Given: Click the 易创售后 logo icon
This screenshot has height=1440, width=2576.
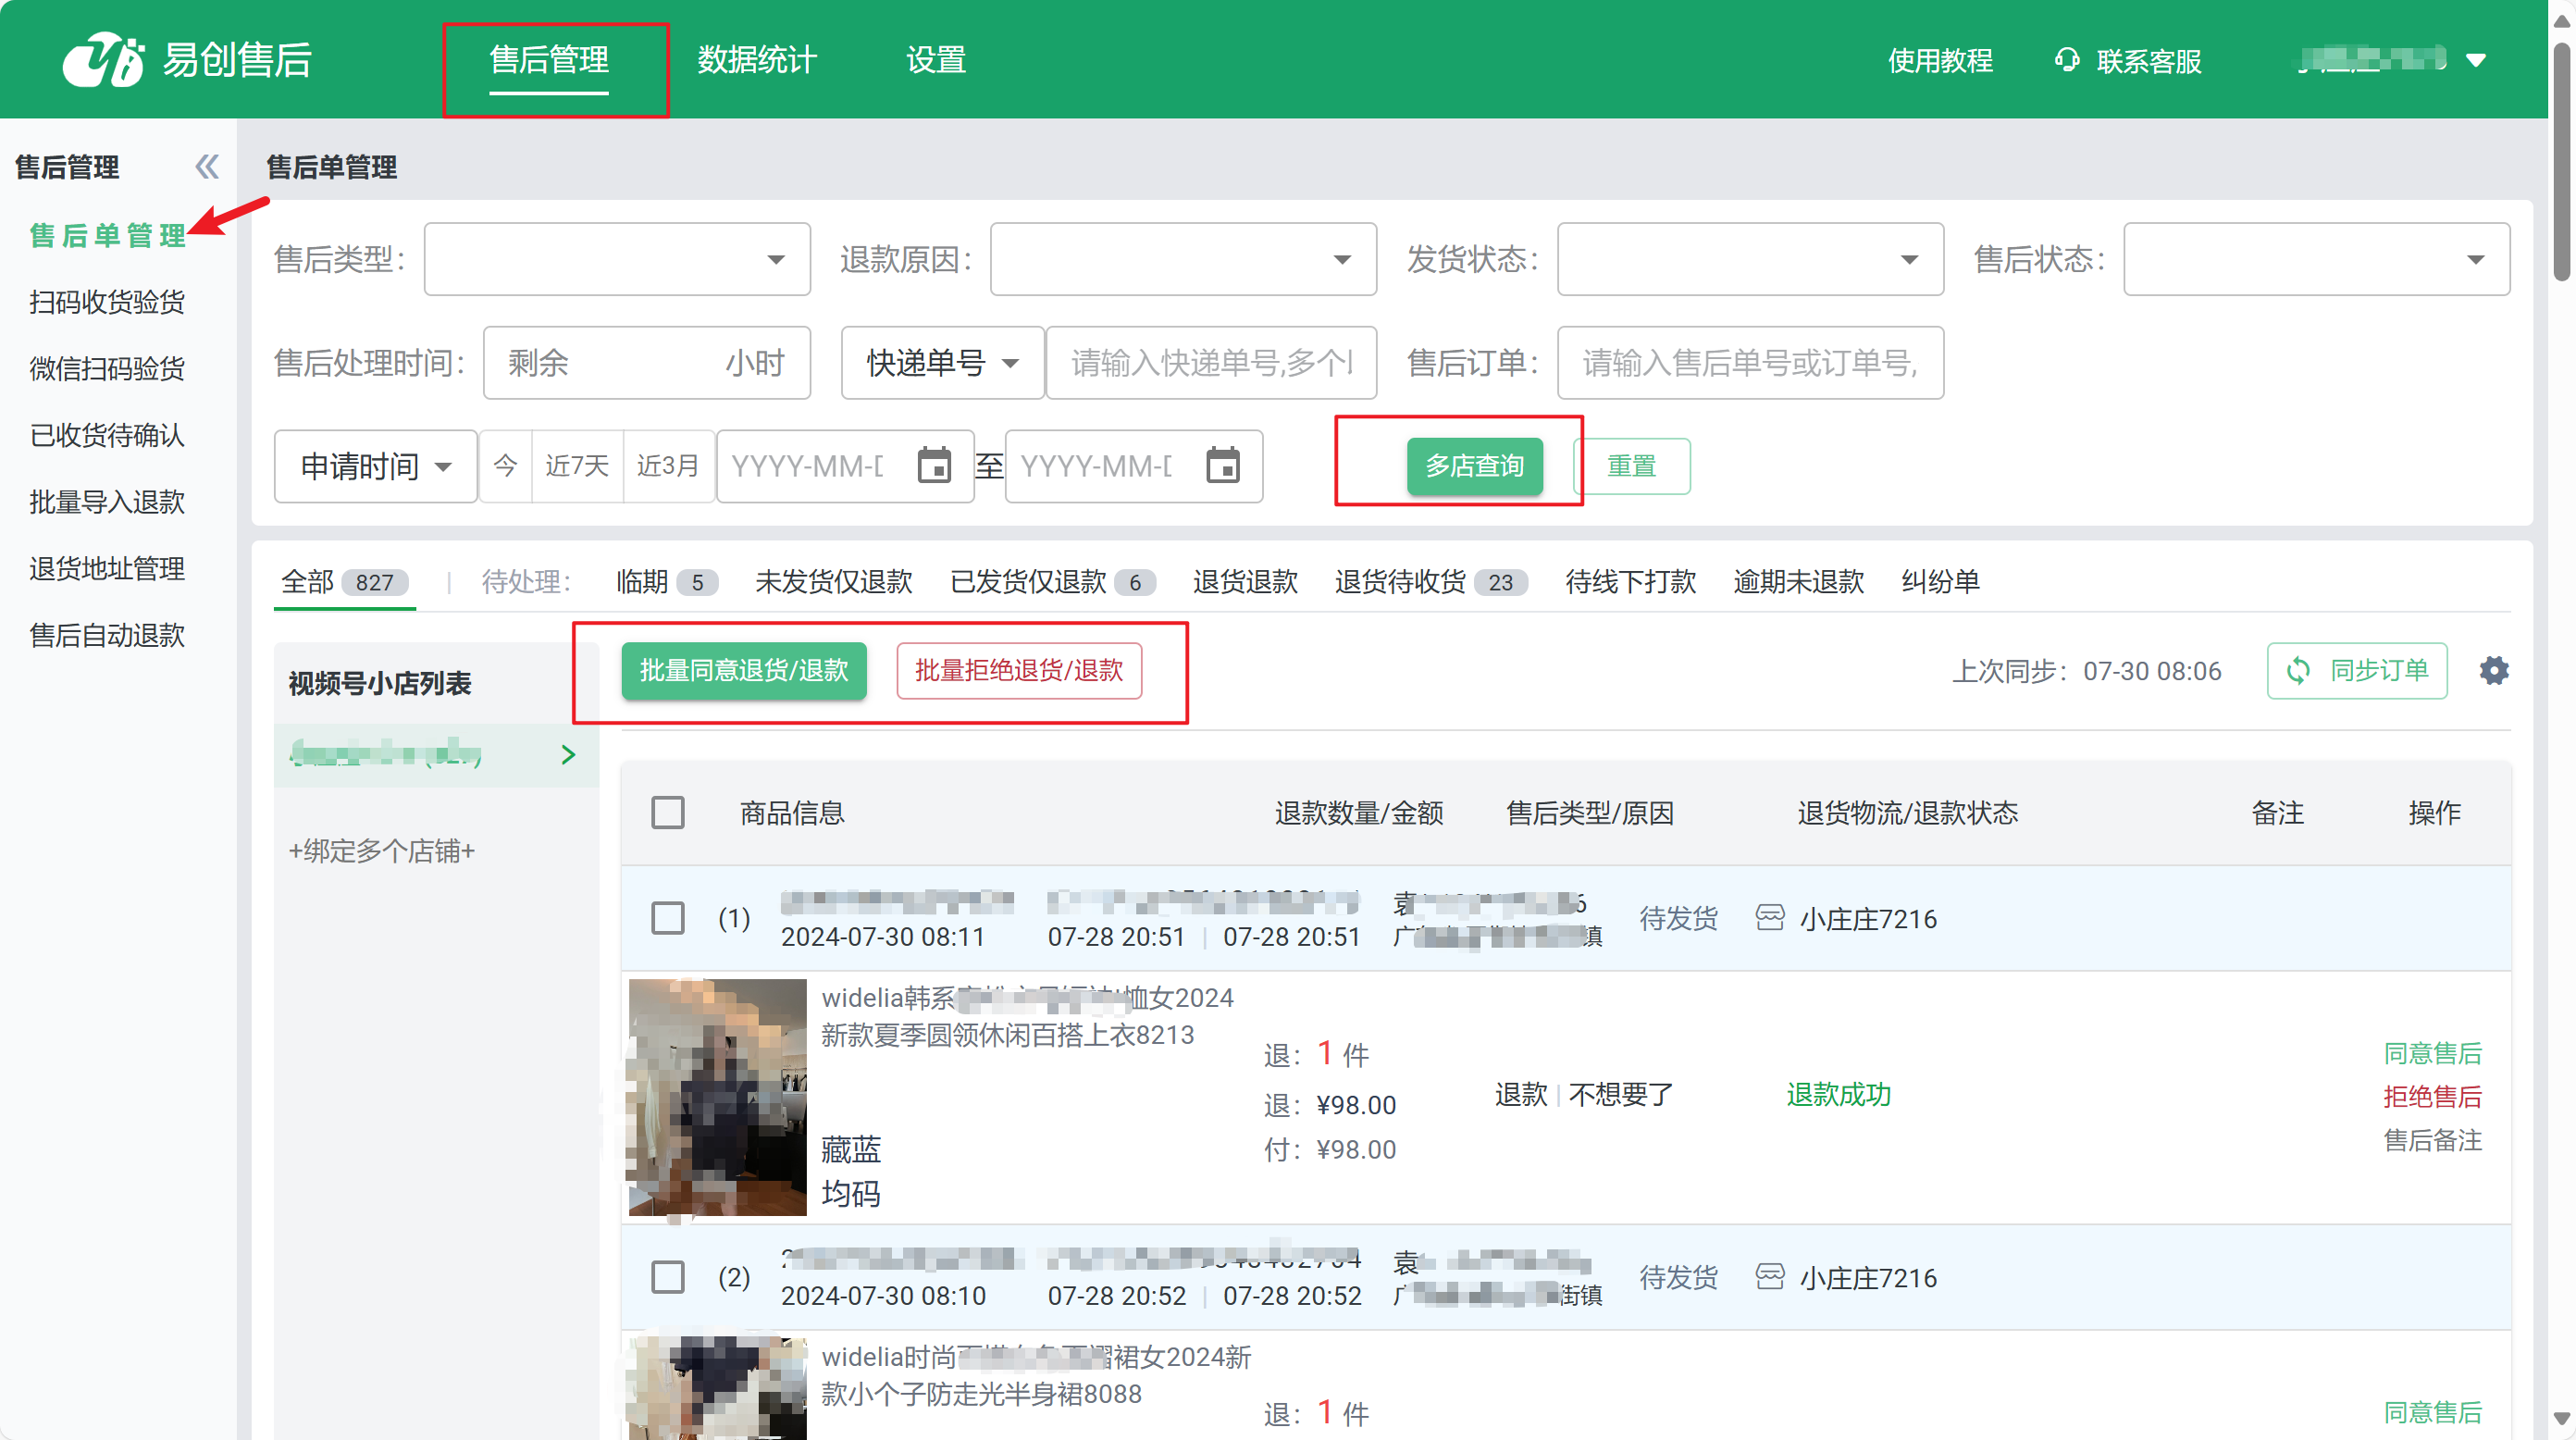Looking at the screenshot, I should (x=103, y=60).
